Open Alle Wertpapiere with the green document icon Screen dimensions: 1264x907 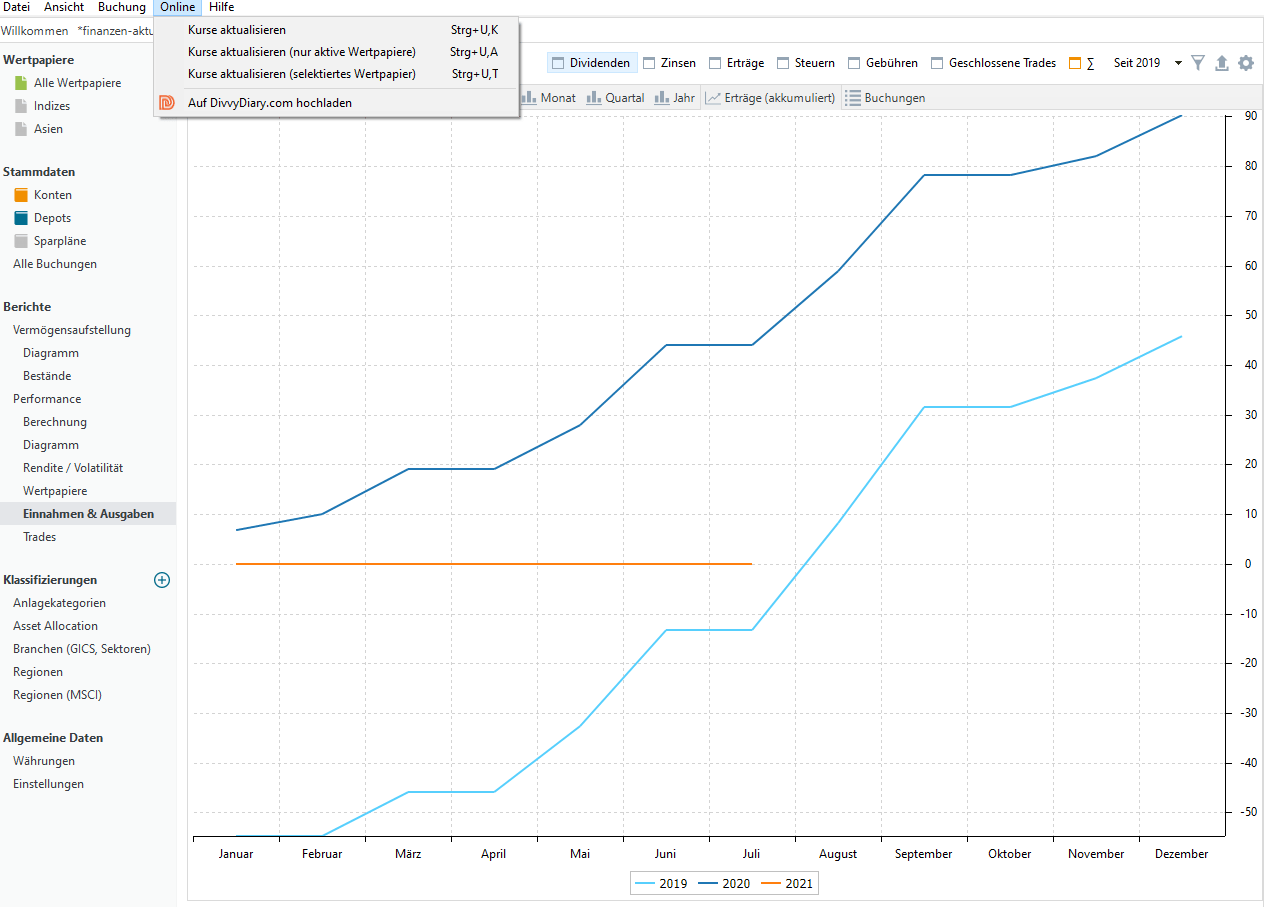(x=21, y=83)
